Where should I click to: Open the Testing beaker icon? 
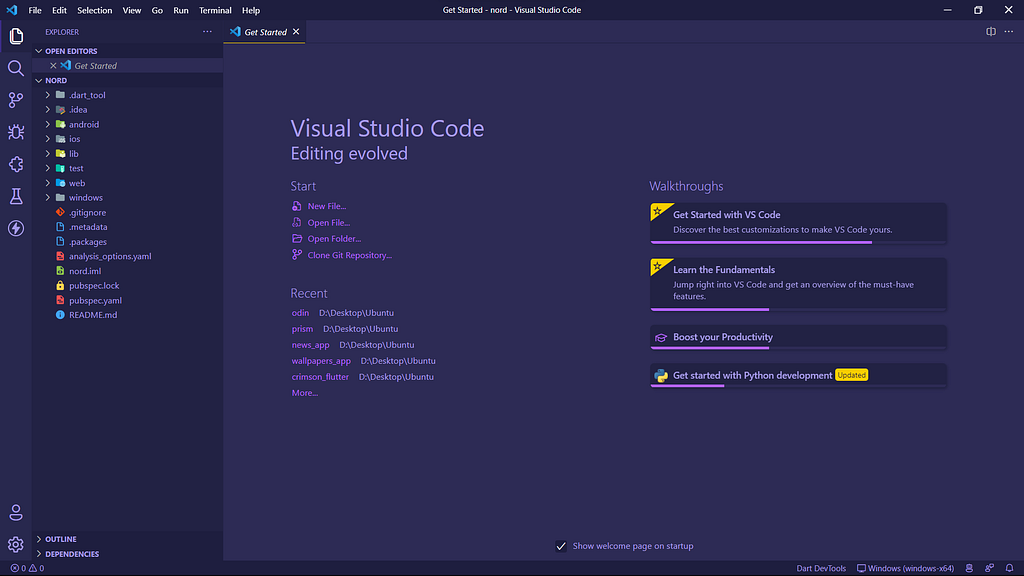16,196
